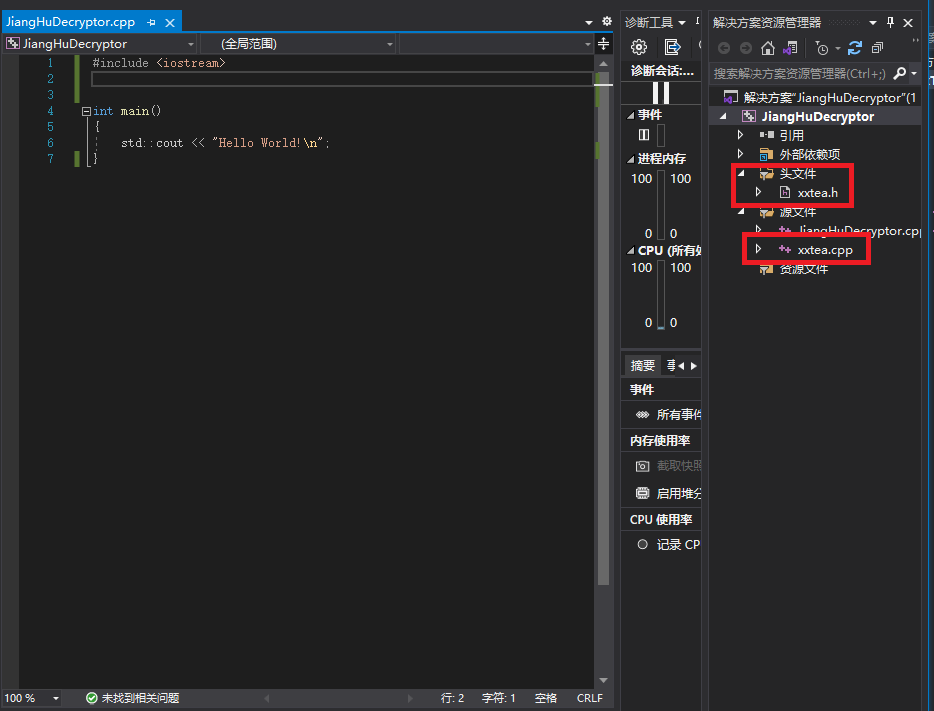The image size is (934, 711).
Task: Toggle record CPU profile radio
Action: pyautogui.click(x=642, y=544)
